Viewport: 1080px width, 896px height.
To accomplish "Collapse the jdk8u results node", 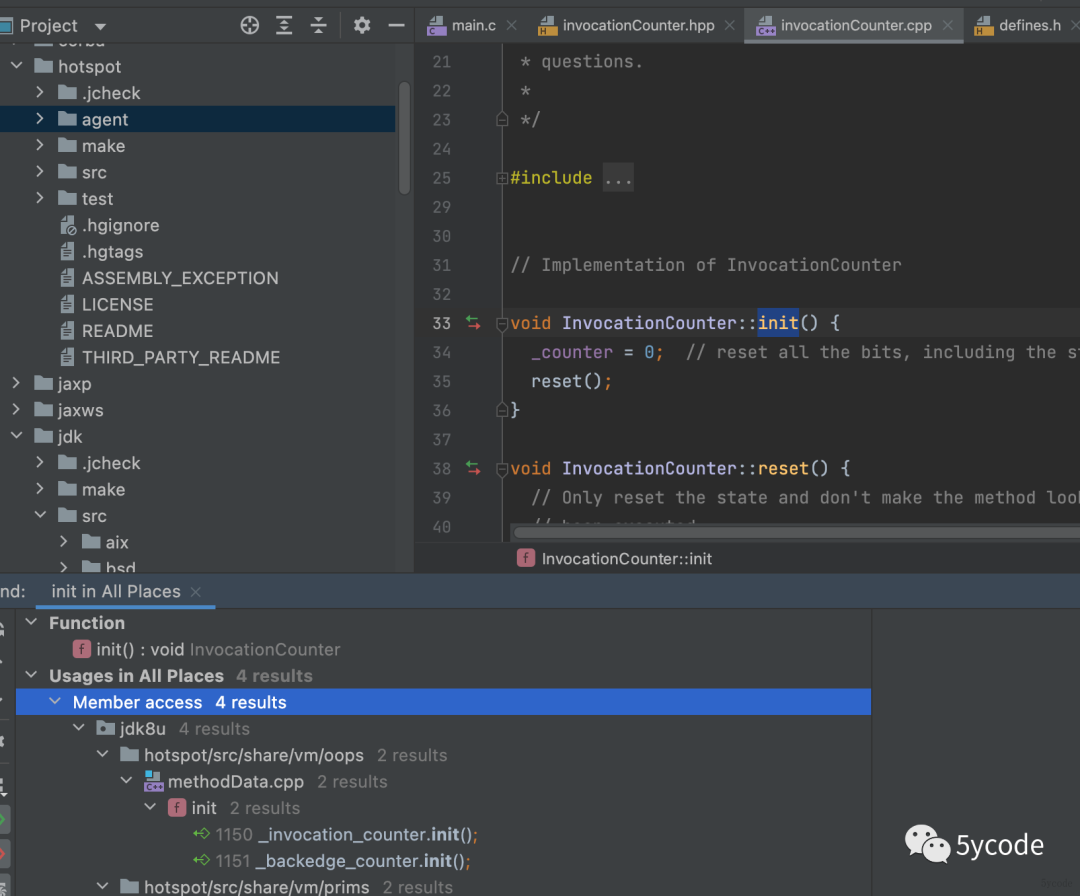I will coord(79,728).
